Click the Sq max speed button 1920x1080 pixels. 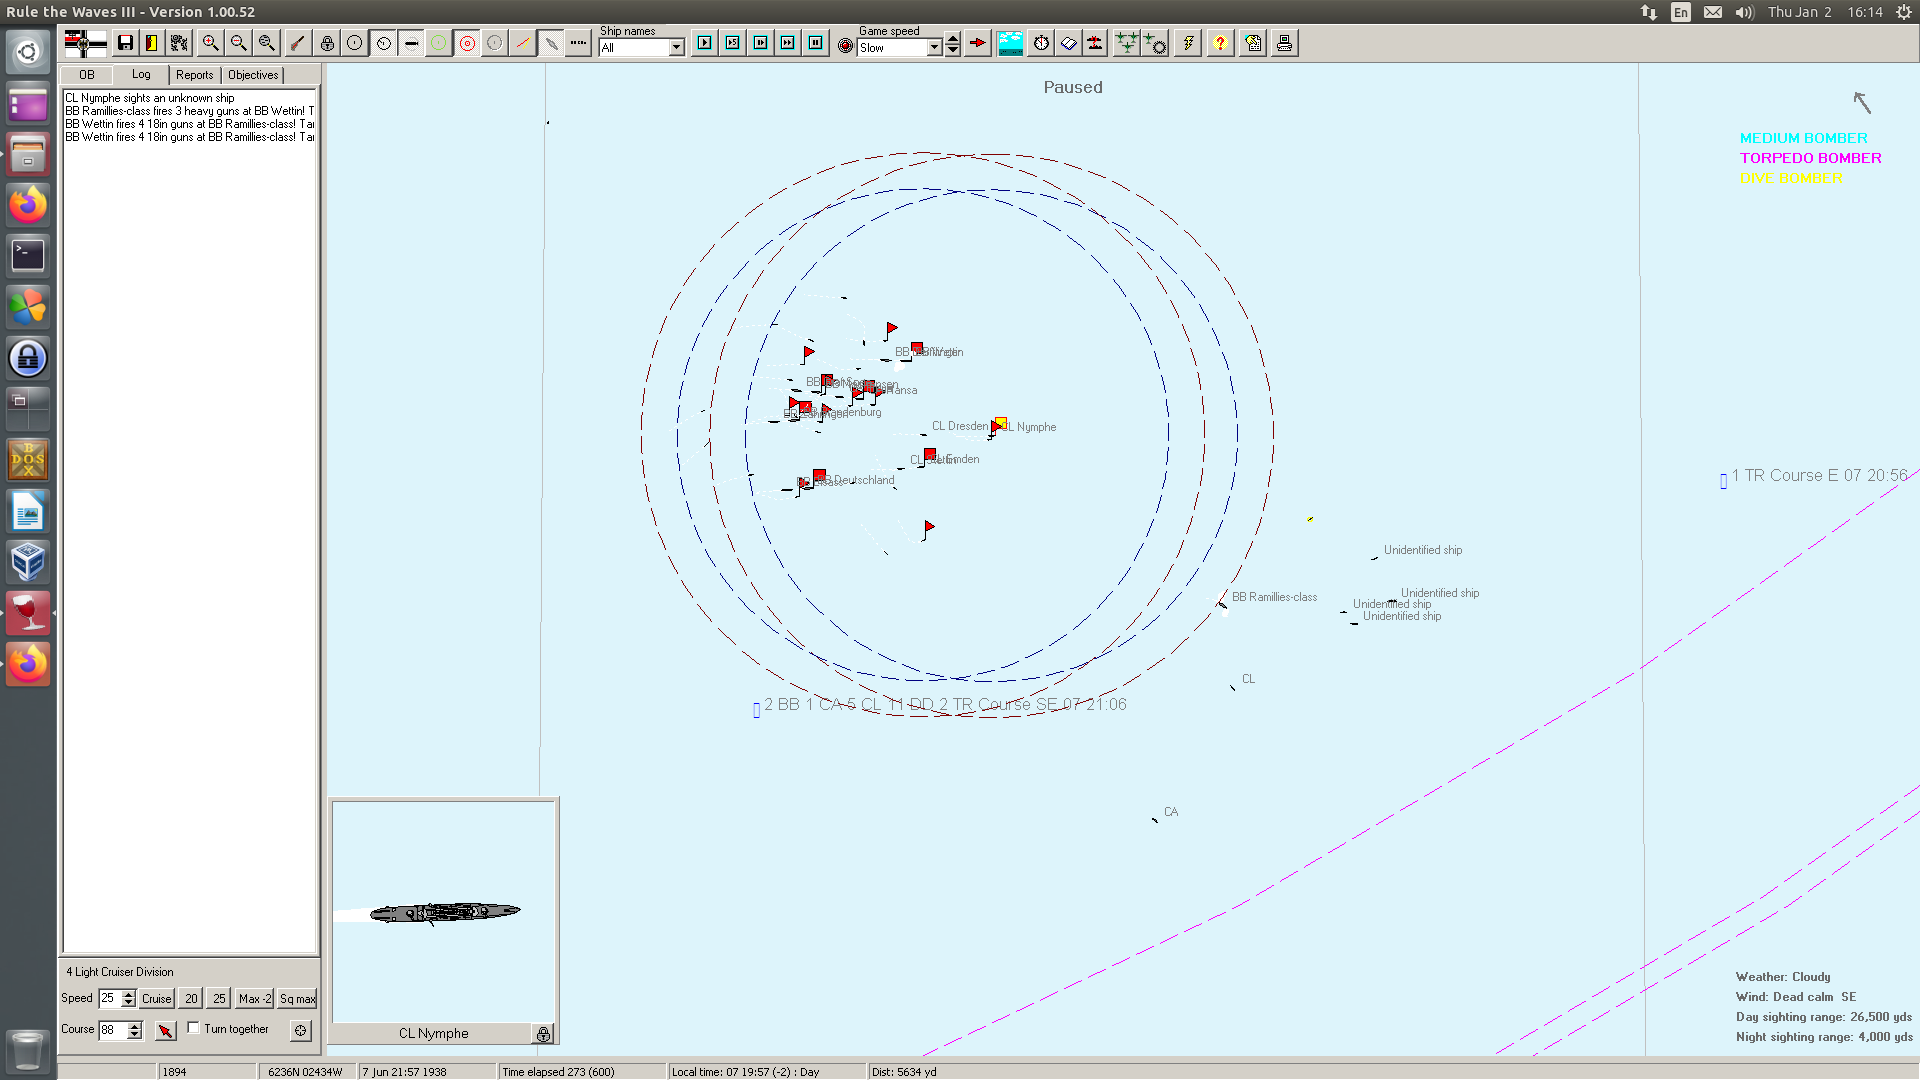coord(297,999)
